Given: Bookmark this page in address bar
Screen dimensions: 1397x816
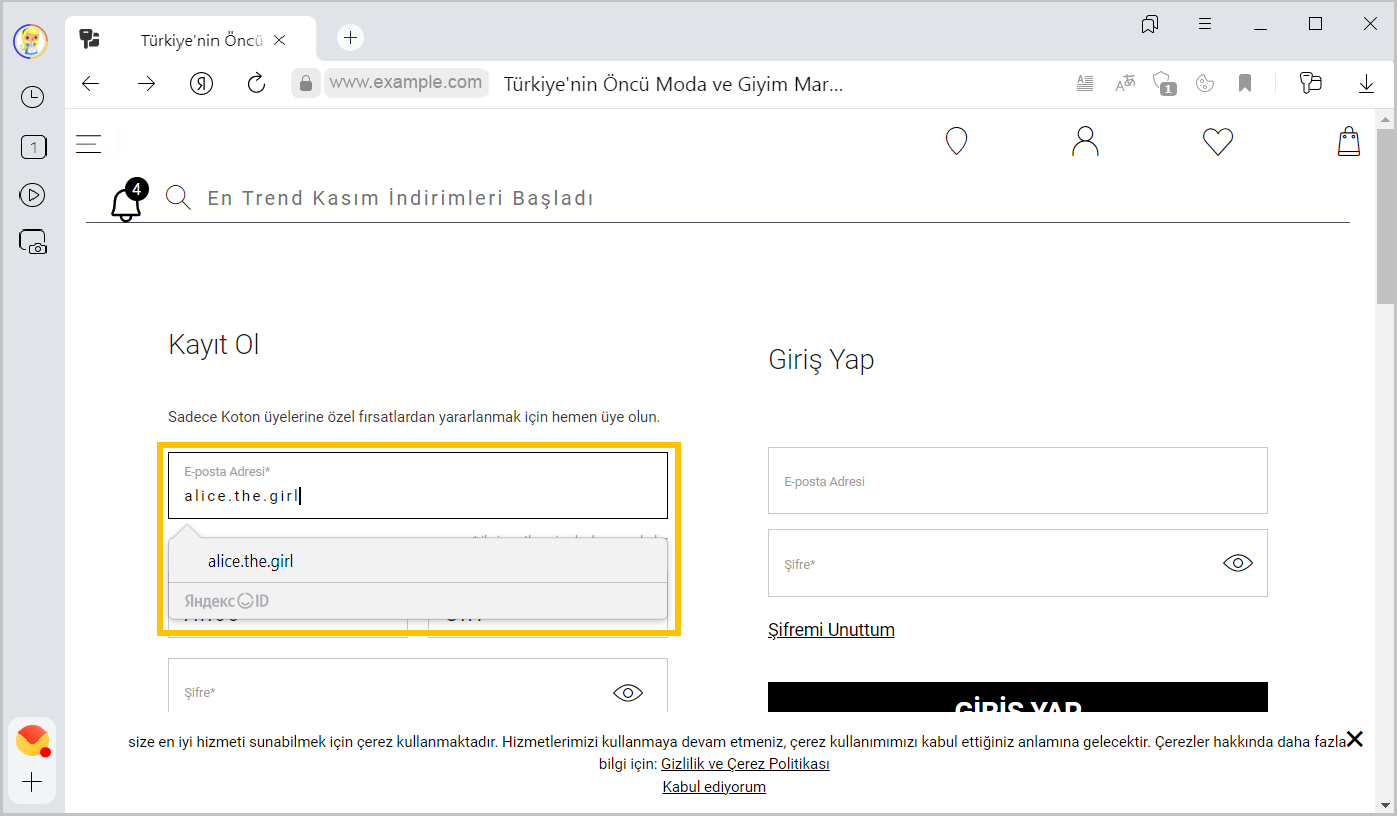Looking at the screenshot, I should (1245, 84).
